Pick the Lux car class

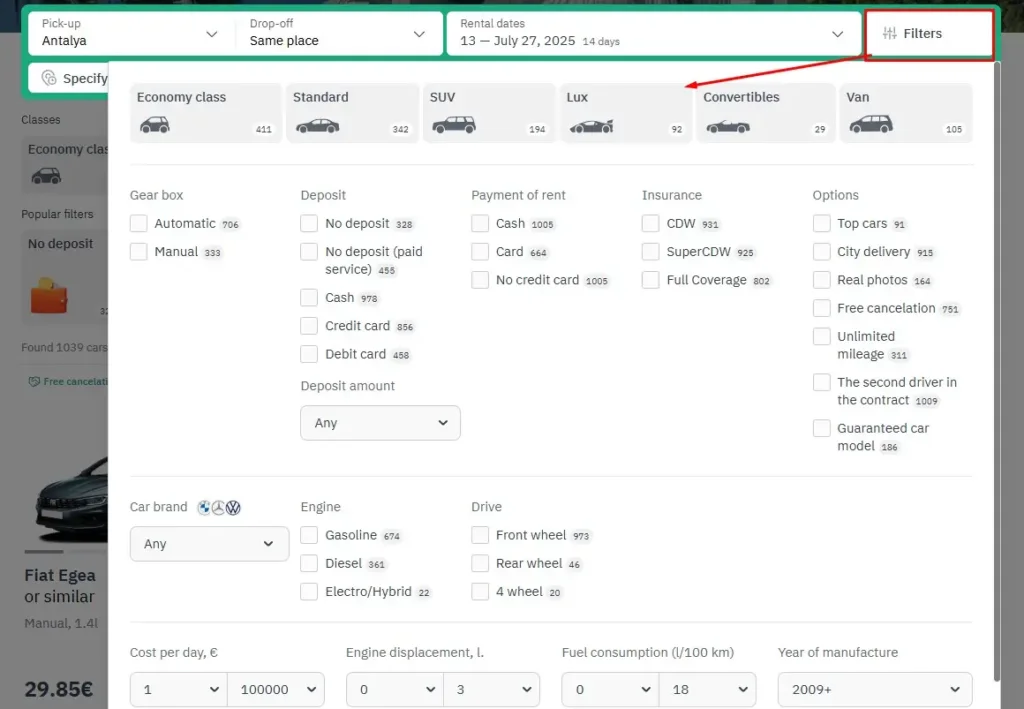tap(626, 113)
